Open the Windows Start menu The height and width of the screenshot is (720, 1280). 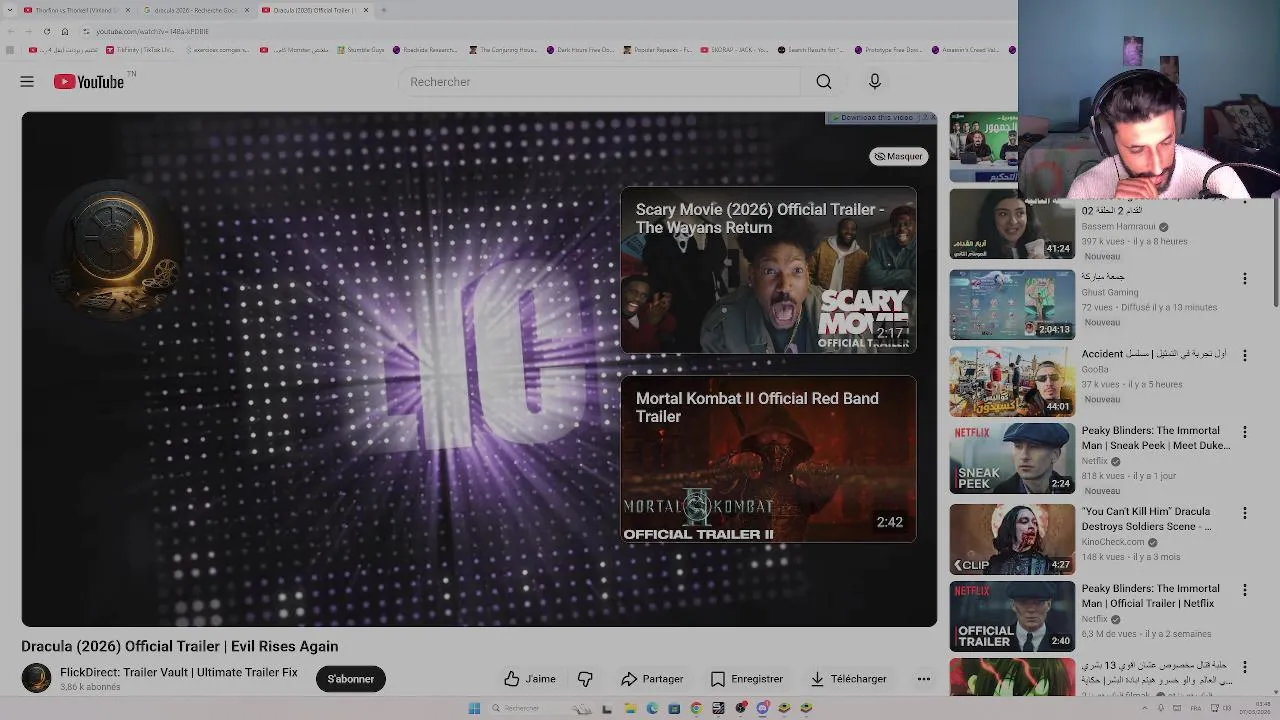tap(474, 708)
